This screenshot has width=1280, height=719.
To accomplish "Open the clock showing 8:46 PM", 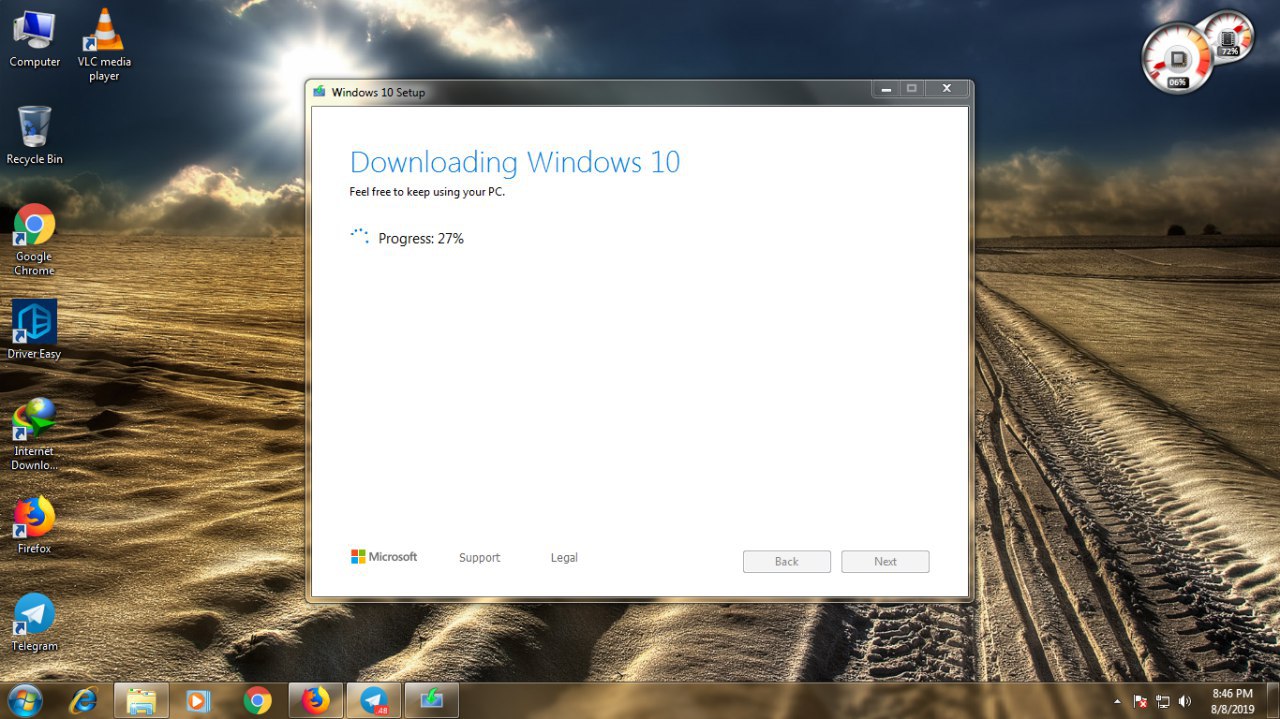I will point(1232,700).
